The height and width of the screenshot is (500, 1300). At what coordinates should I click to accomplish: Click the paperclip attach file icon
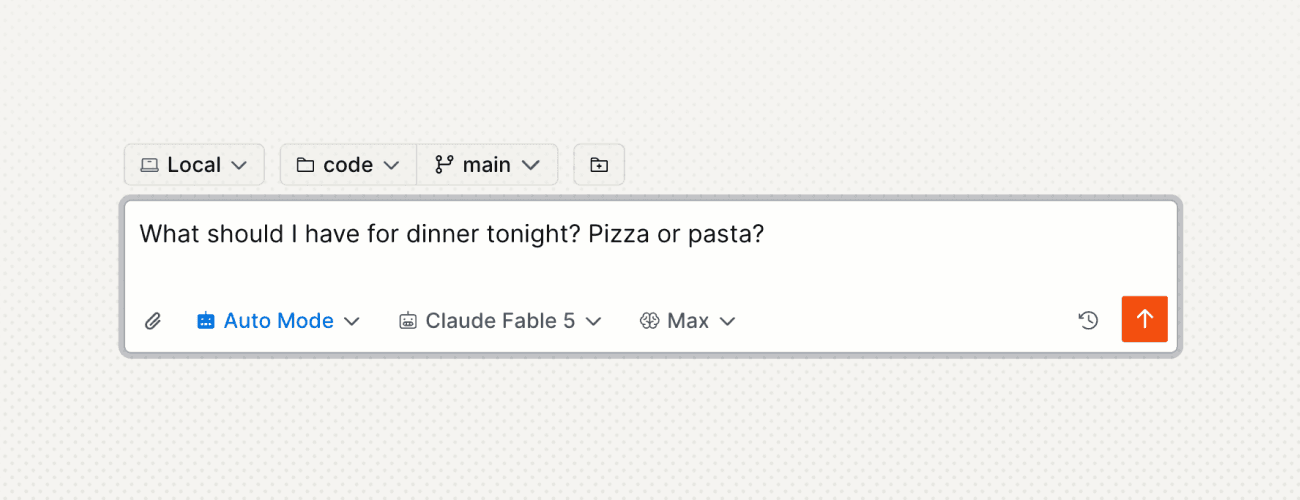pos(153,321)
